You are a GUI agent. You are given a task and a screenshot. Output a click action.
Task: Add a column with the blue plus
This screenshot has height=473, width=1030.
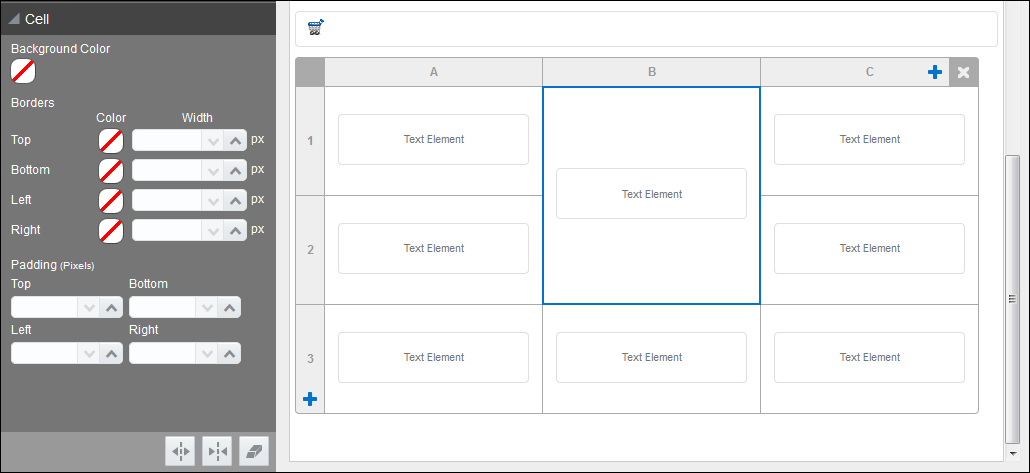click(x=935, y=72)
